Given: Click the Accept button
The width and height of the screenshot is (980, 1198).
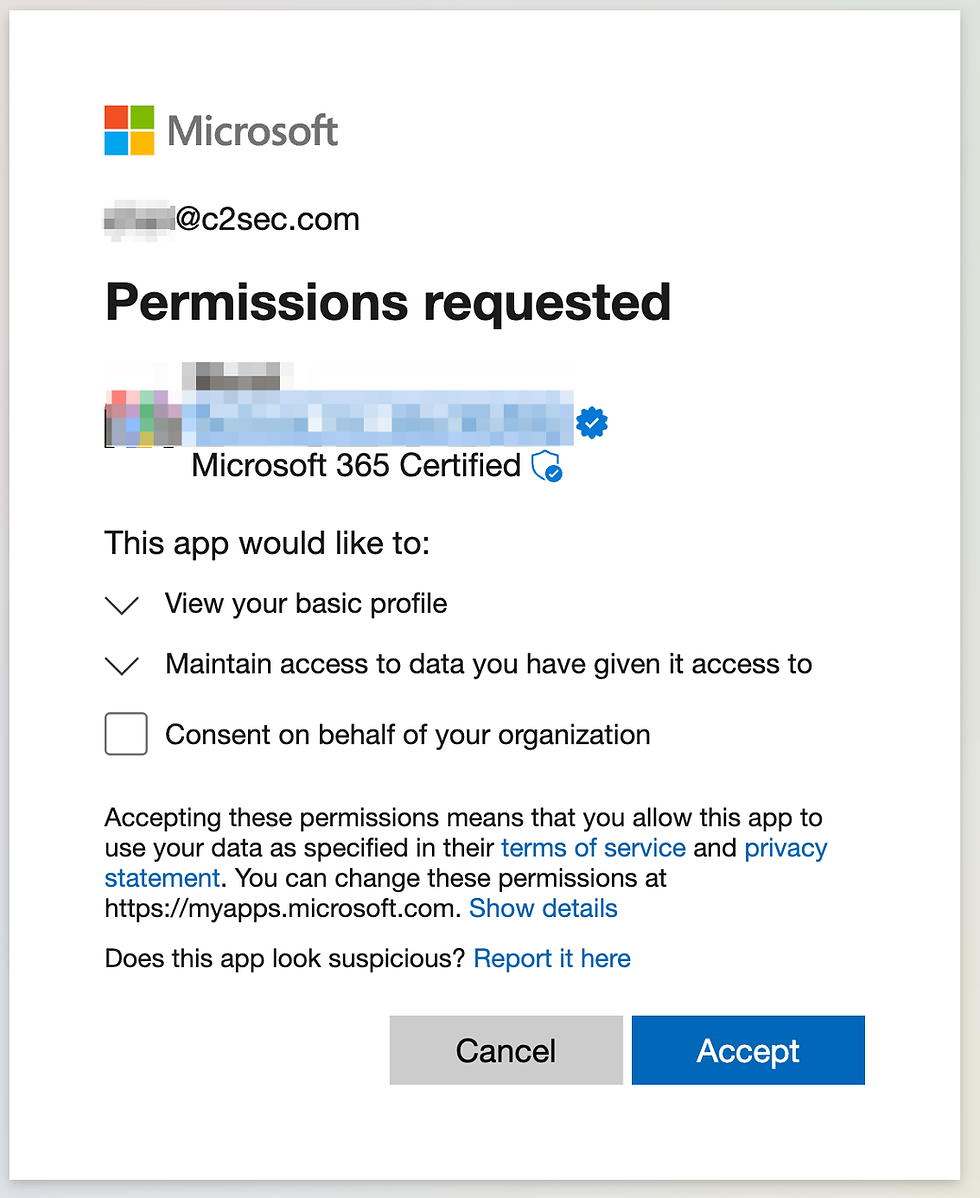Looking at the screenshot, I should pos(748,1051).
